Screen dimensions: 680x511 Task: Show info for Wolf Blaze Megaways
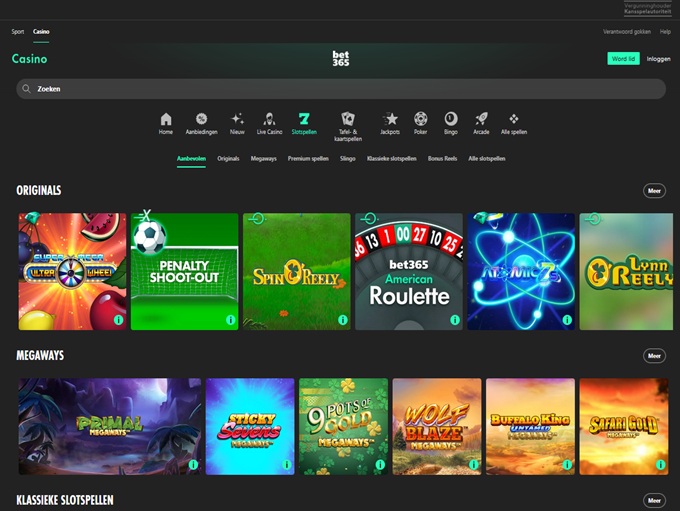[x=474, y=465]
